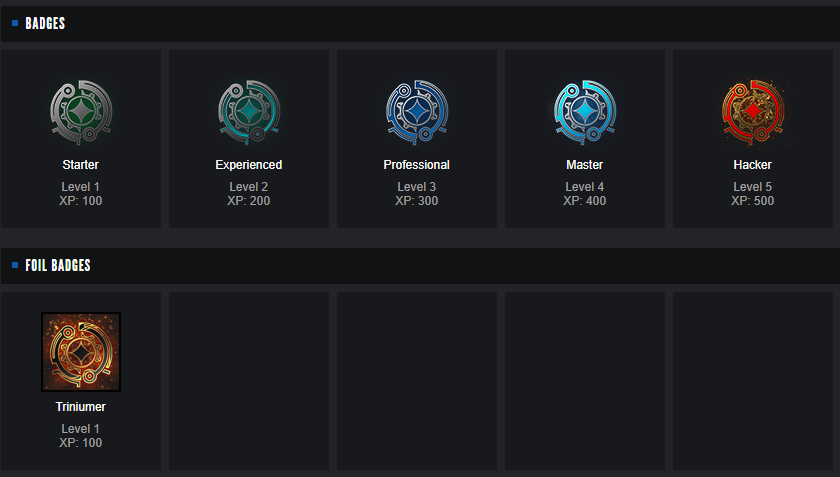Click the Master badge title text
The height and width of the screenshot is (477, 840).
coord(585,165)
